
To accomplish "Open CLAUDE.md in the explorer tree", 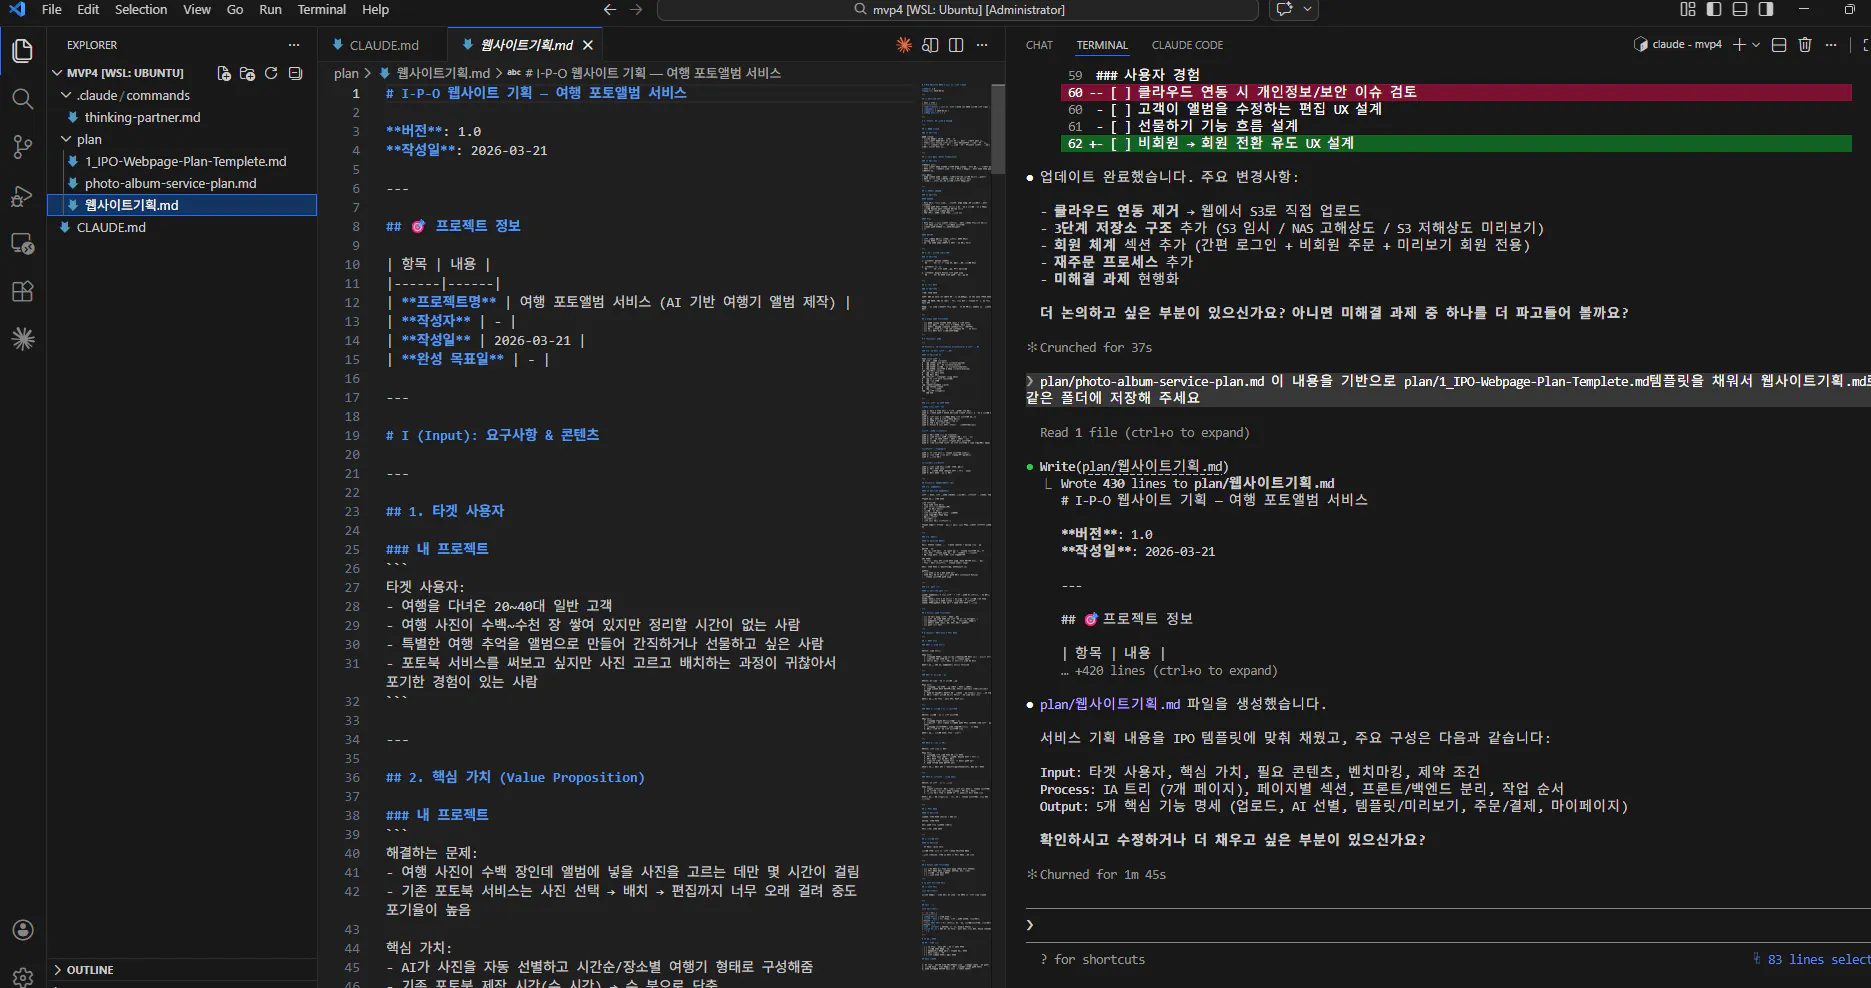I will click(111, 227).
